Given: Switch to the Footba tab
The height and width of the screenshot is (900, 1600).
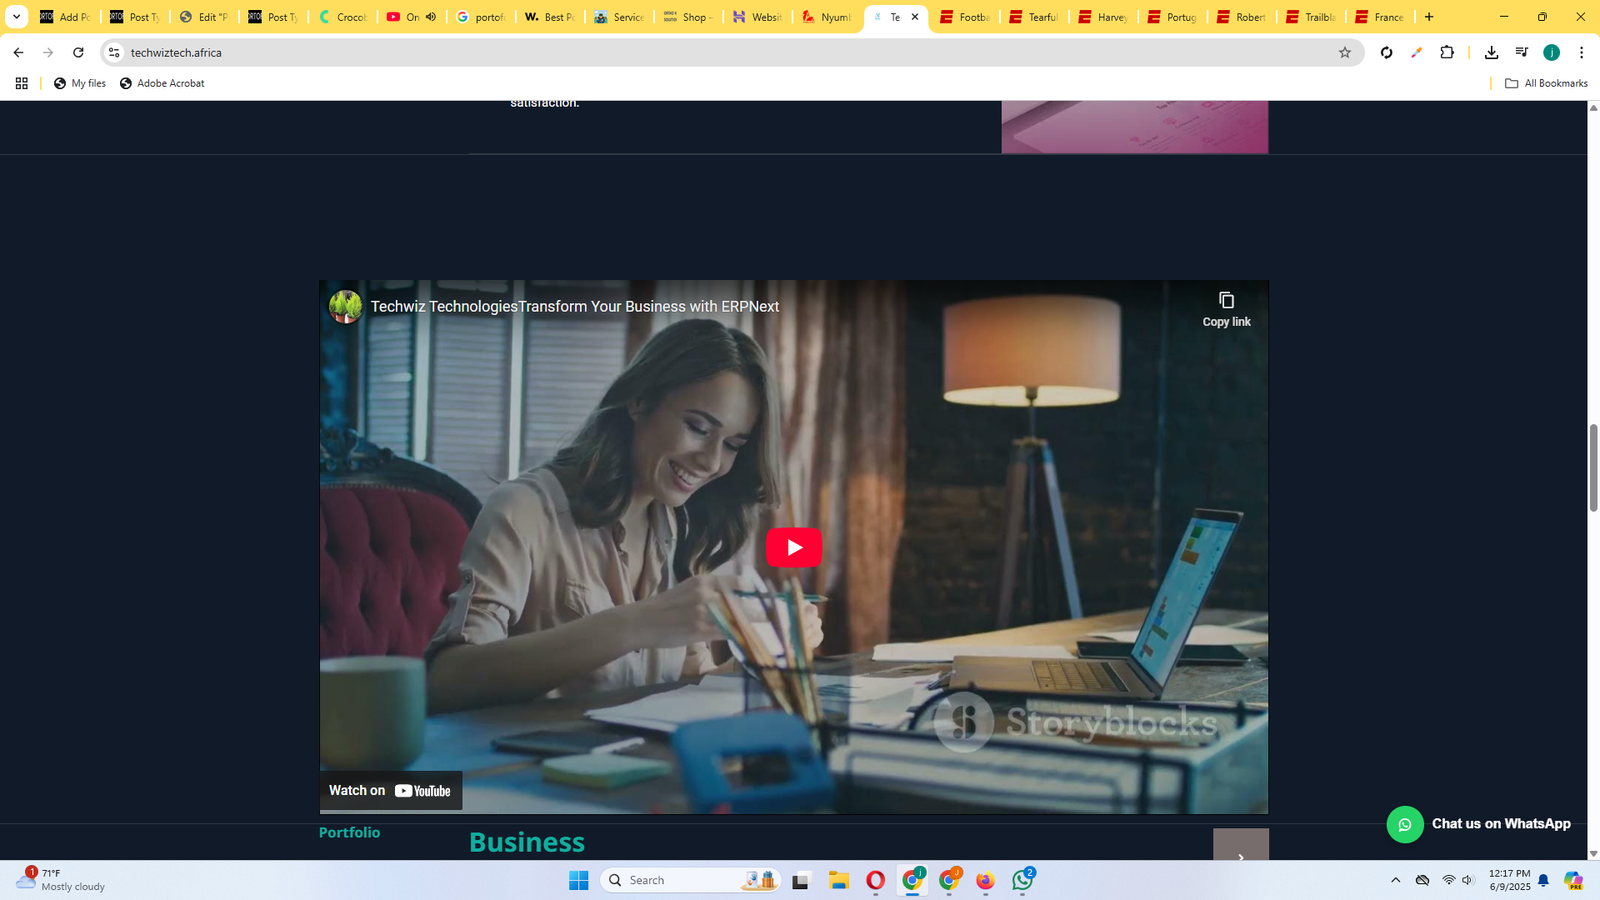Looking at the screenshot, I should click(x=966, y=17).
